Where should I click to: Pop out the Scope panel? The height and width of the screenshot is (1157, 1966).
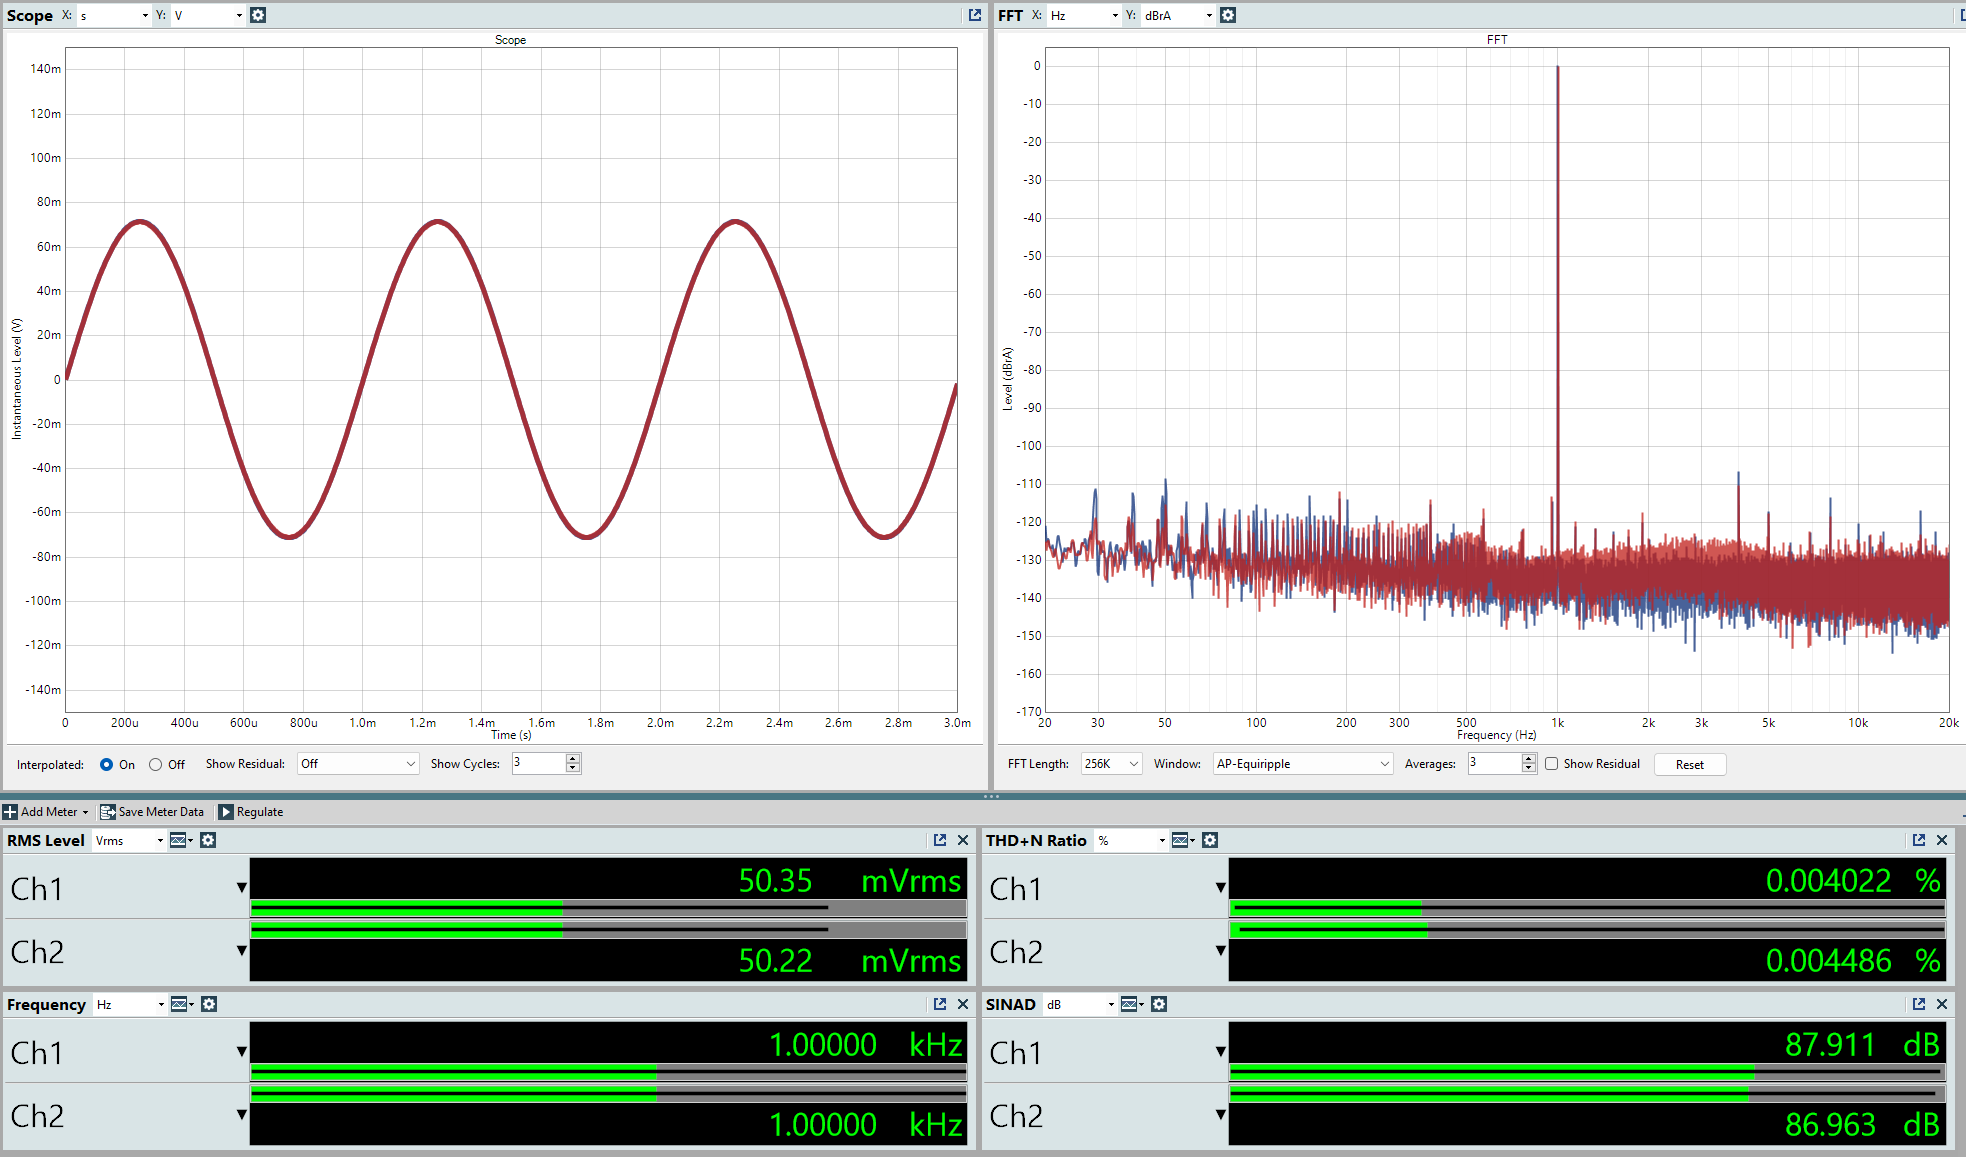point(975,15)
